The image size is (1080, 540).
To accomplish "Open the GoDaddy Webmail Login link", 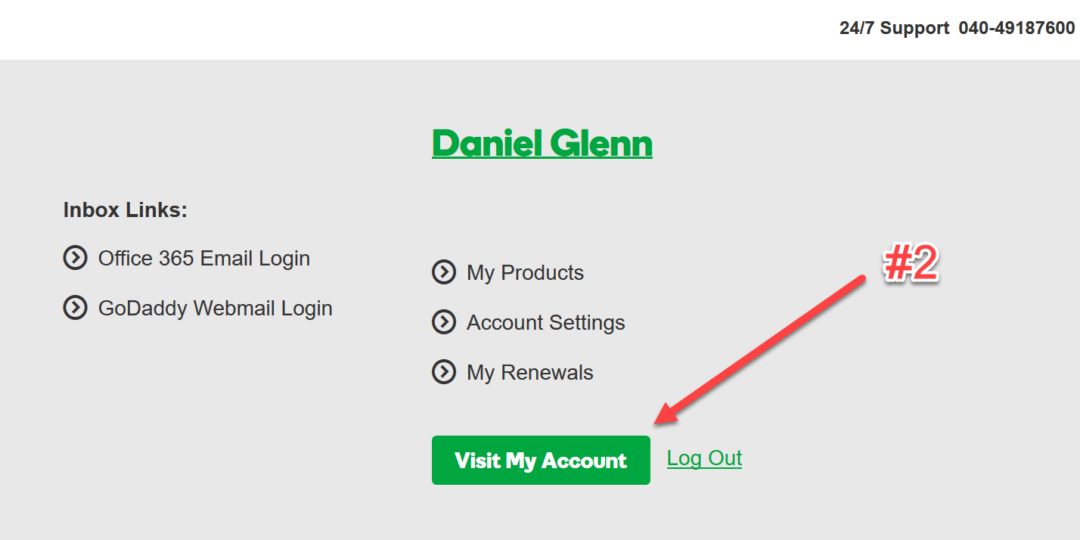I will [215, 308].
